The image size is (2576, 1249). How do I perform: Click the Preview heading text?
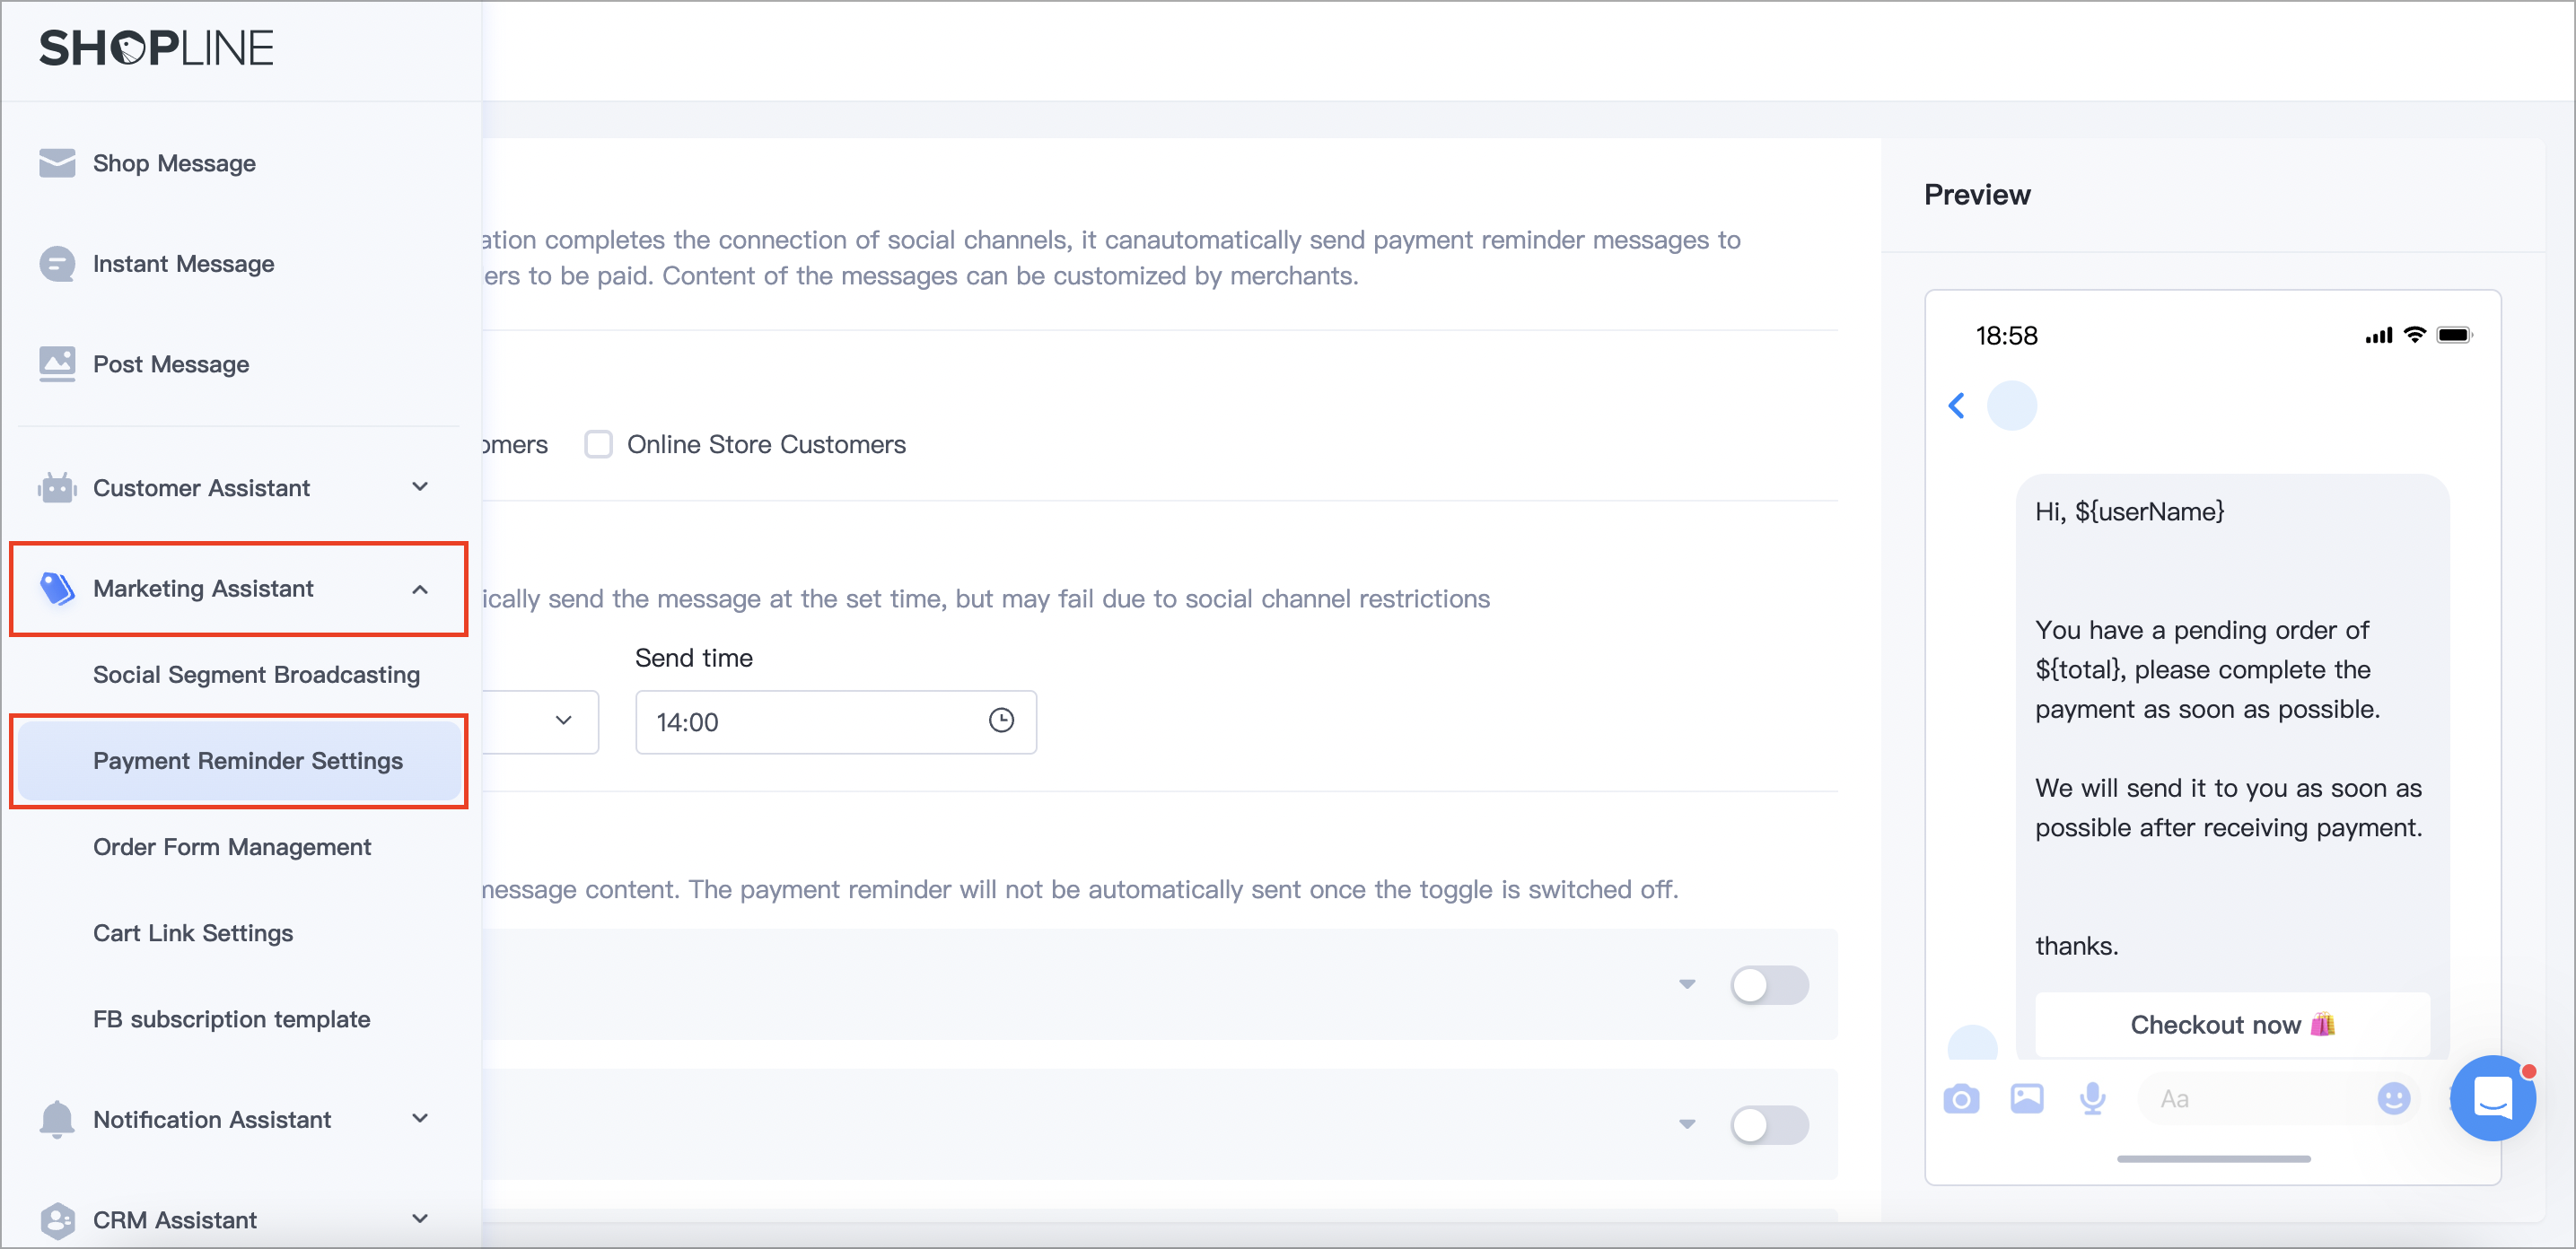coord(1977,194)
